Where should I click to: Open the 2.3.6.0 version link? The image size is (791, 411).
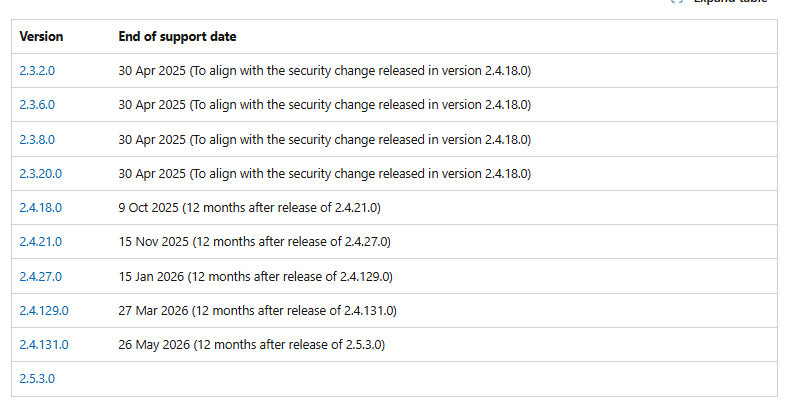[x=37, y=105]
